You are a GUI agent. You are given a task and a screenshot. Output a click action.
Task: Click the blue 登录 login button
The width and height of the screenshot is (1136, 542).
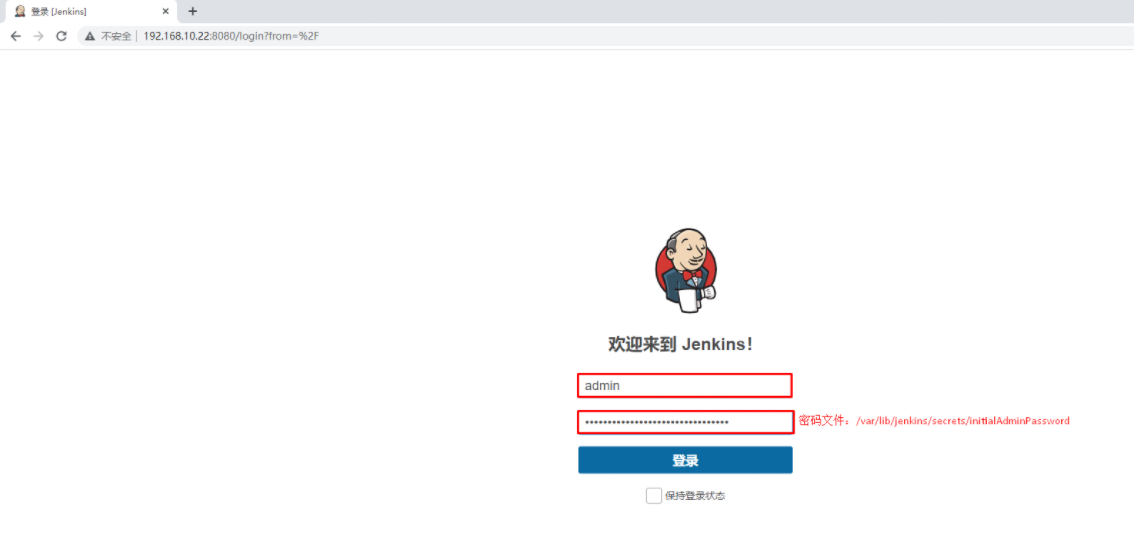[x=685, y=460]
